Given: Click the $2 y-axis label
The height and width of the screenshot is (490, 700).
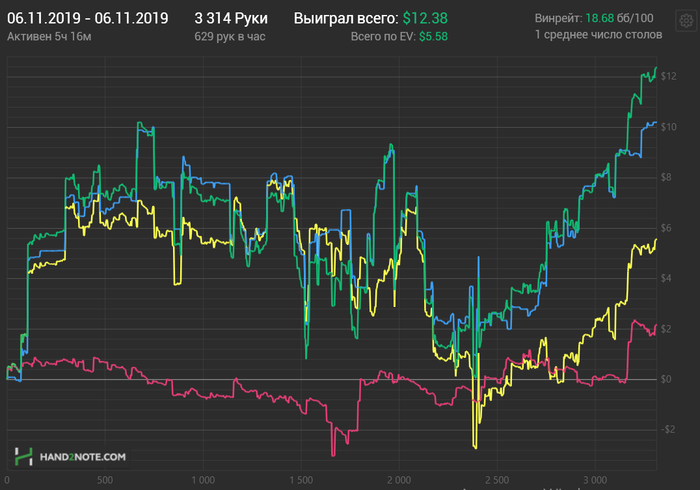Looking at the screenshot, I should click(x=666, y=329).
